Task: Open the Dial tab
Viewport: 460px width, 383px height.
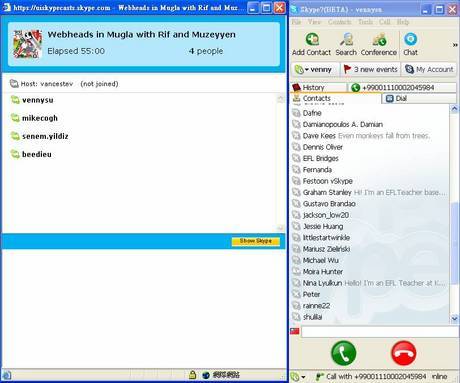Action: pyautogui.click(x=419, y=98)
